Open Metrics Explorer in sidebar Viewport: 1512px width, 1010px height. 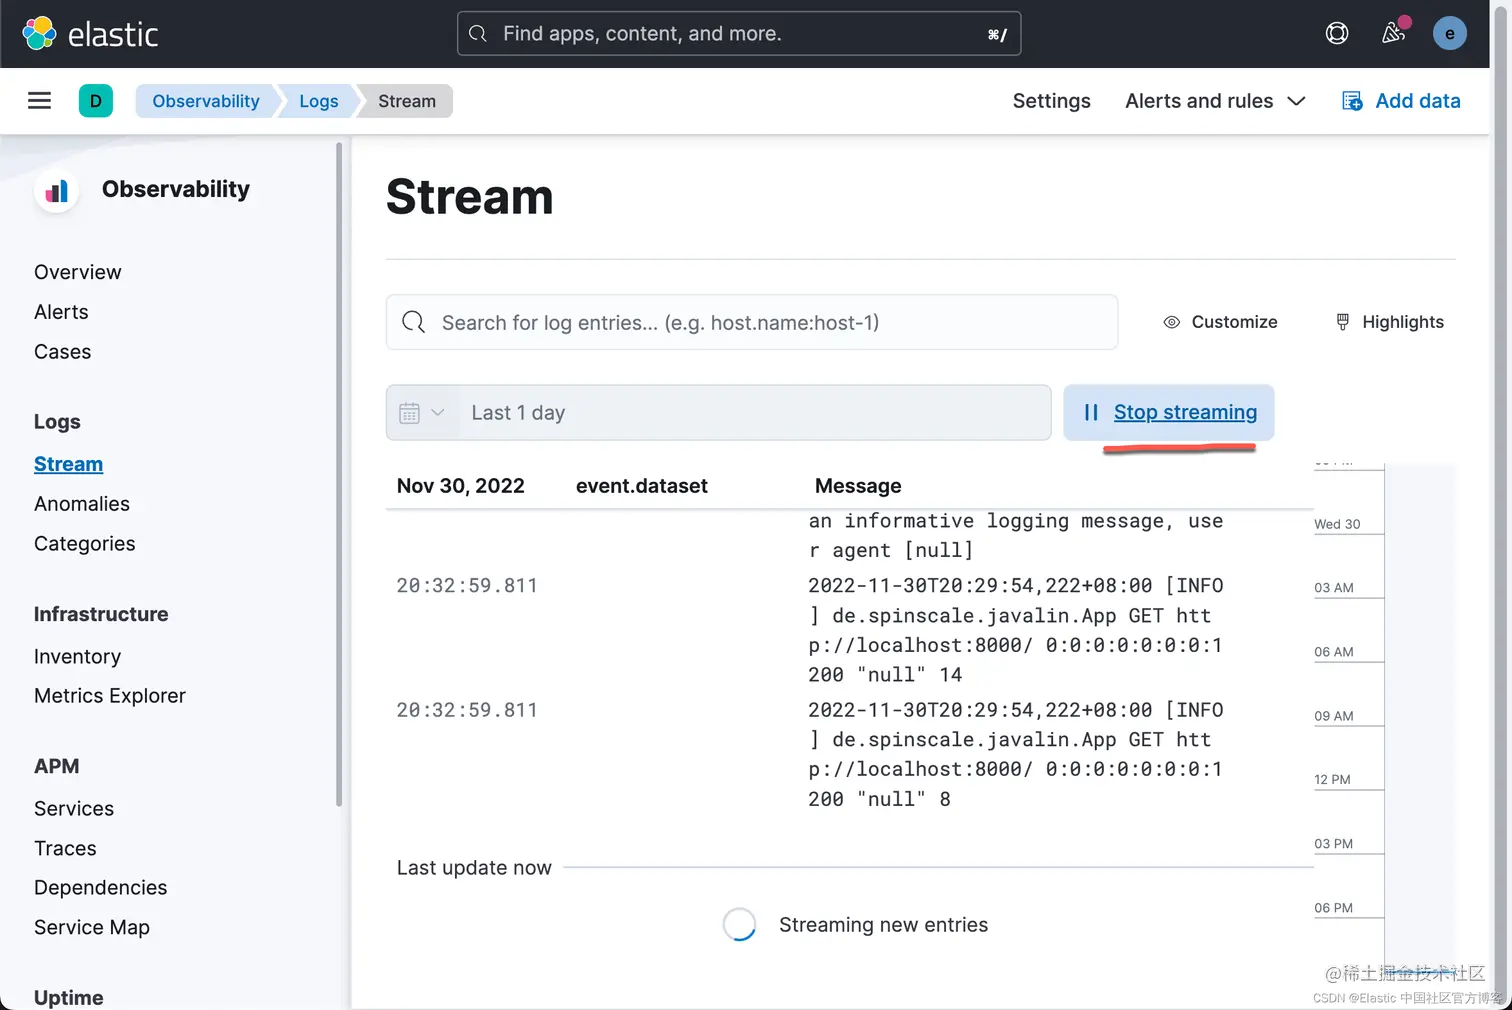pos(110,696)
